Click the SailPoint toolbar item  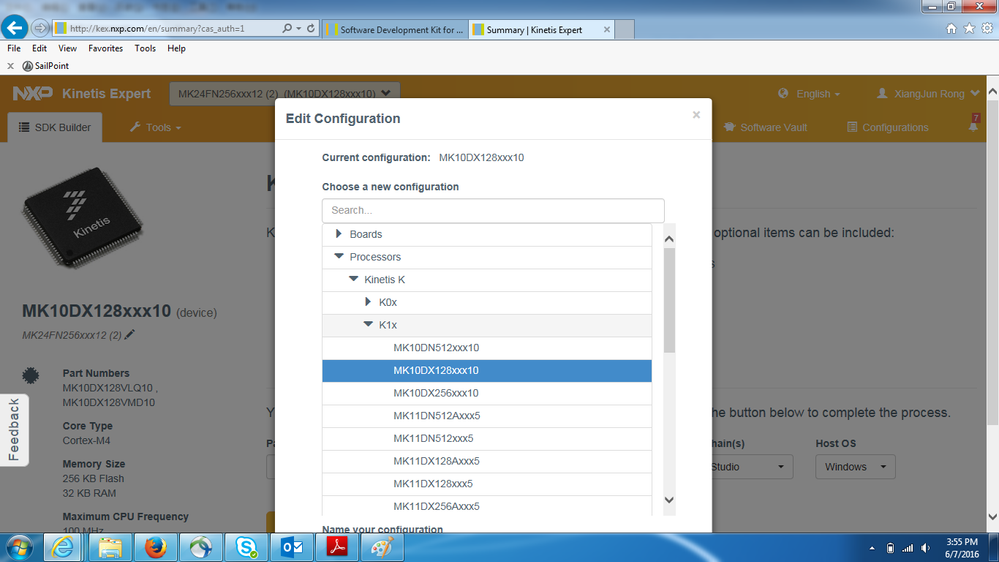coord(45,66)
